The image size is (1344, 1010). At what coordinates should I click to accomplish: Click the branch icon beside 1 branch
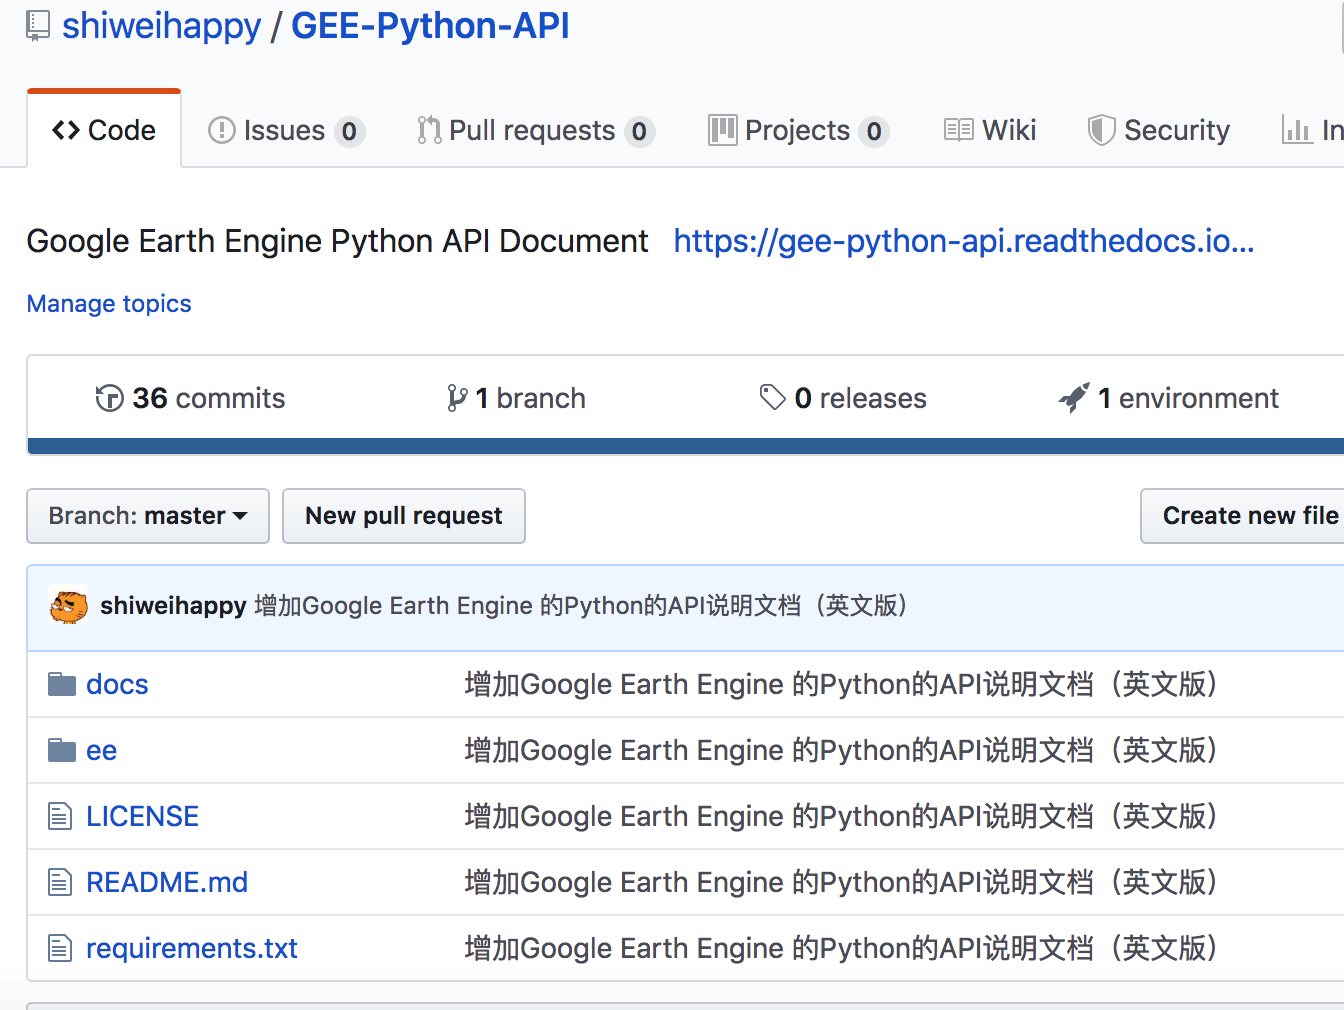click(458, 397)
